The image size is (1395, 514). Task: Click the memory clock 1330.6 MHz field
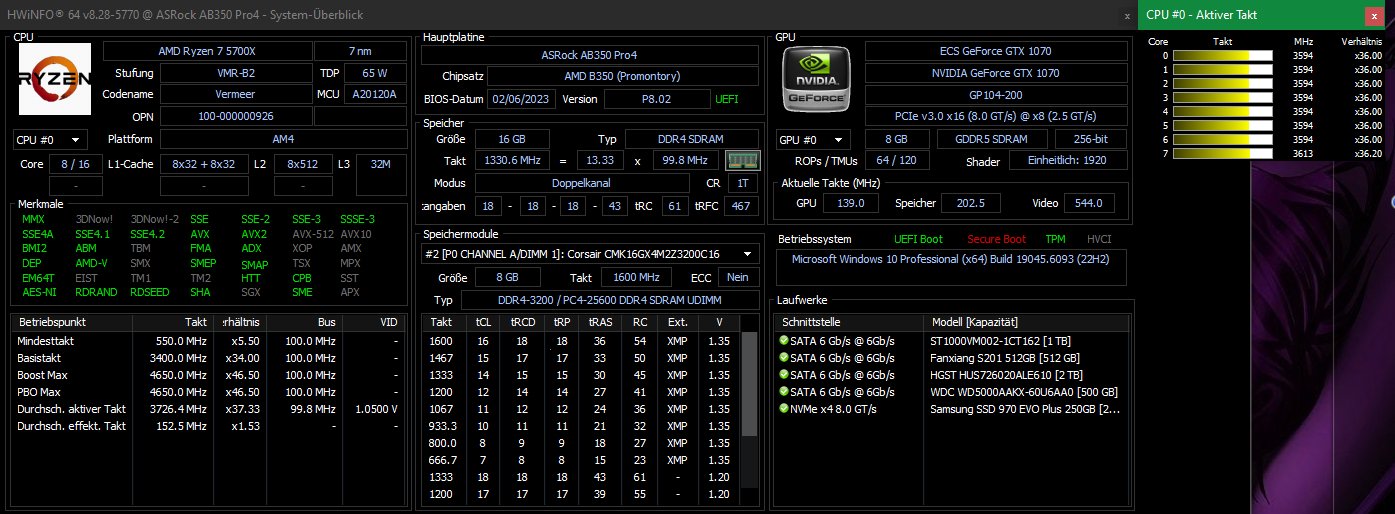[510, 160]
